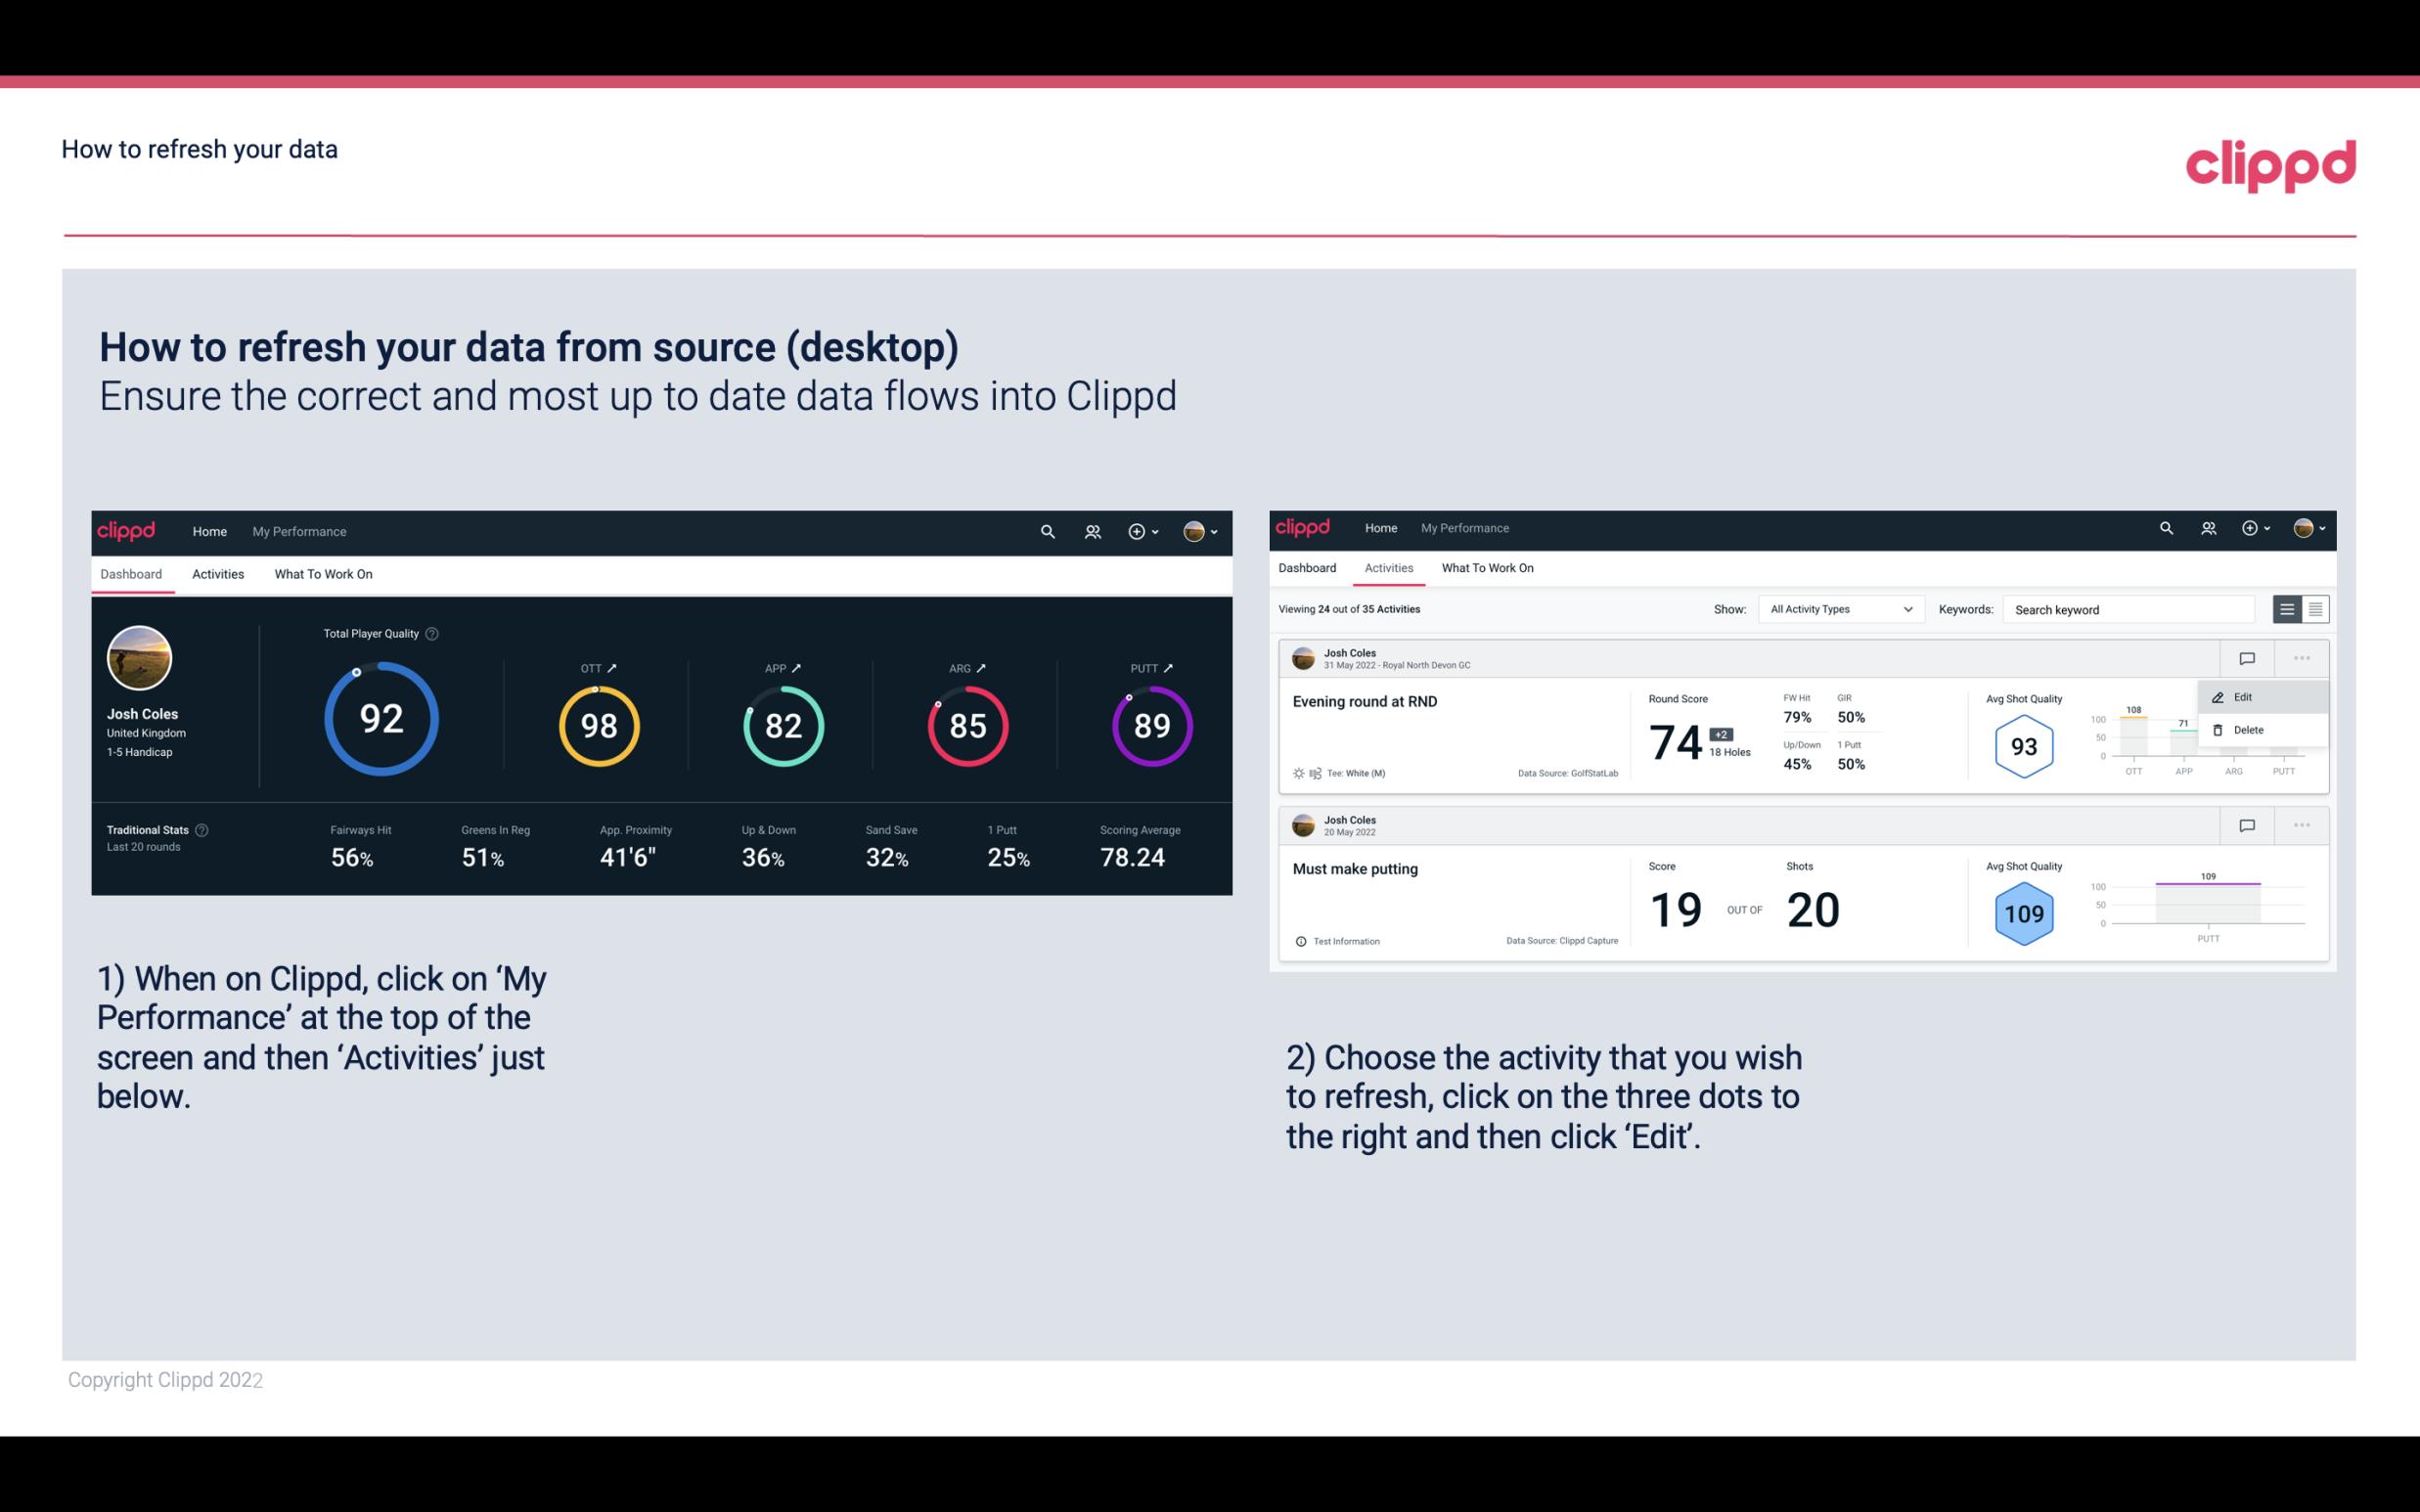Switch to the Activities tab
This screenshot has height=1512, width=2420.
216,573
